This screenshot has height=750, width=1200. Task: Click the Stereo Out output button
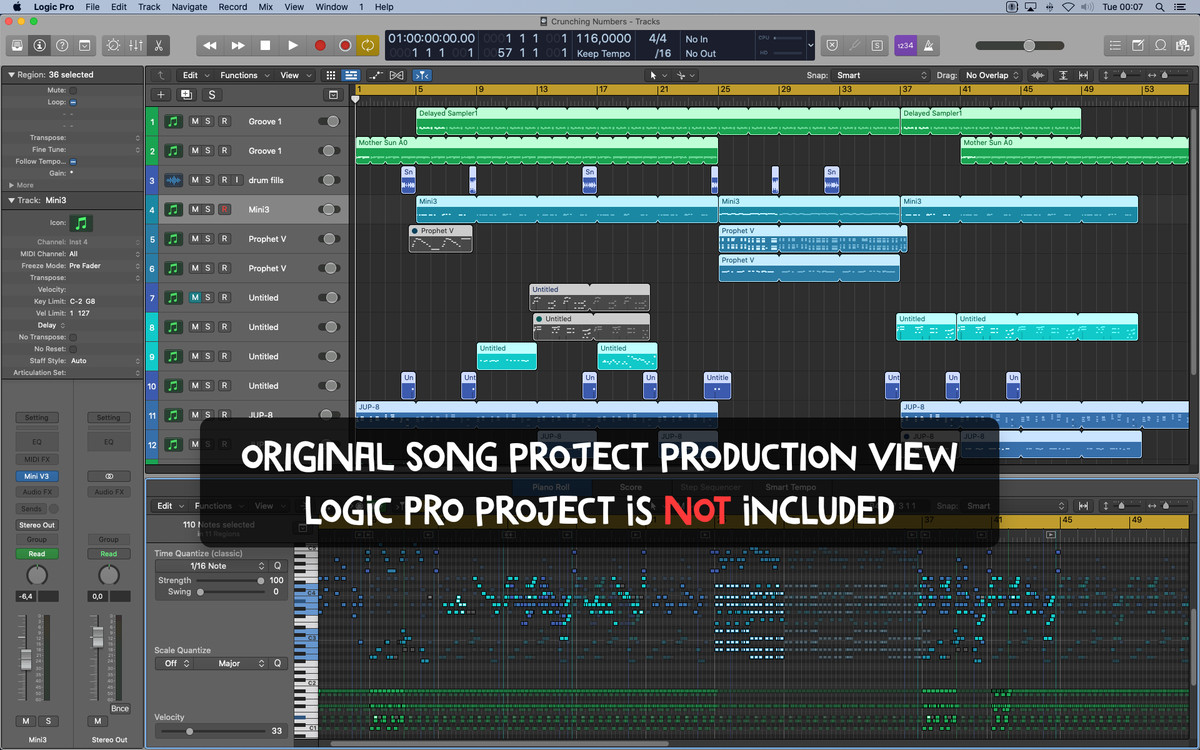37,525
